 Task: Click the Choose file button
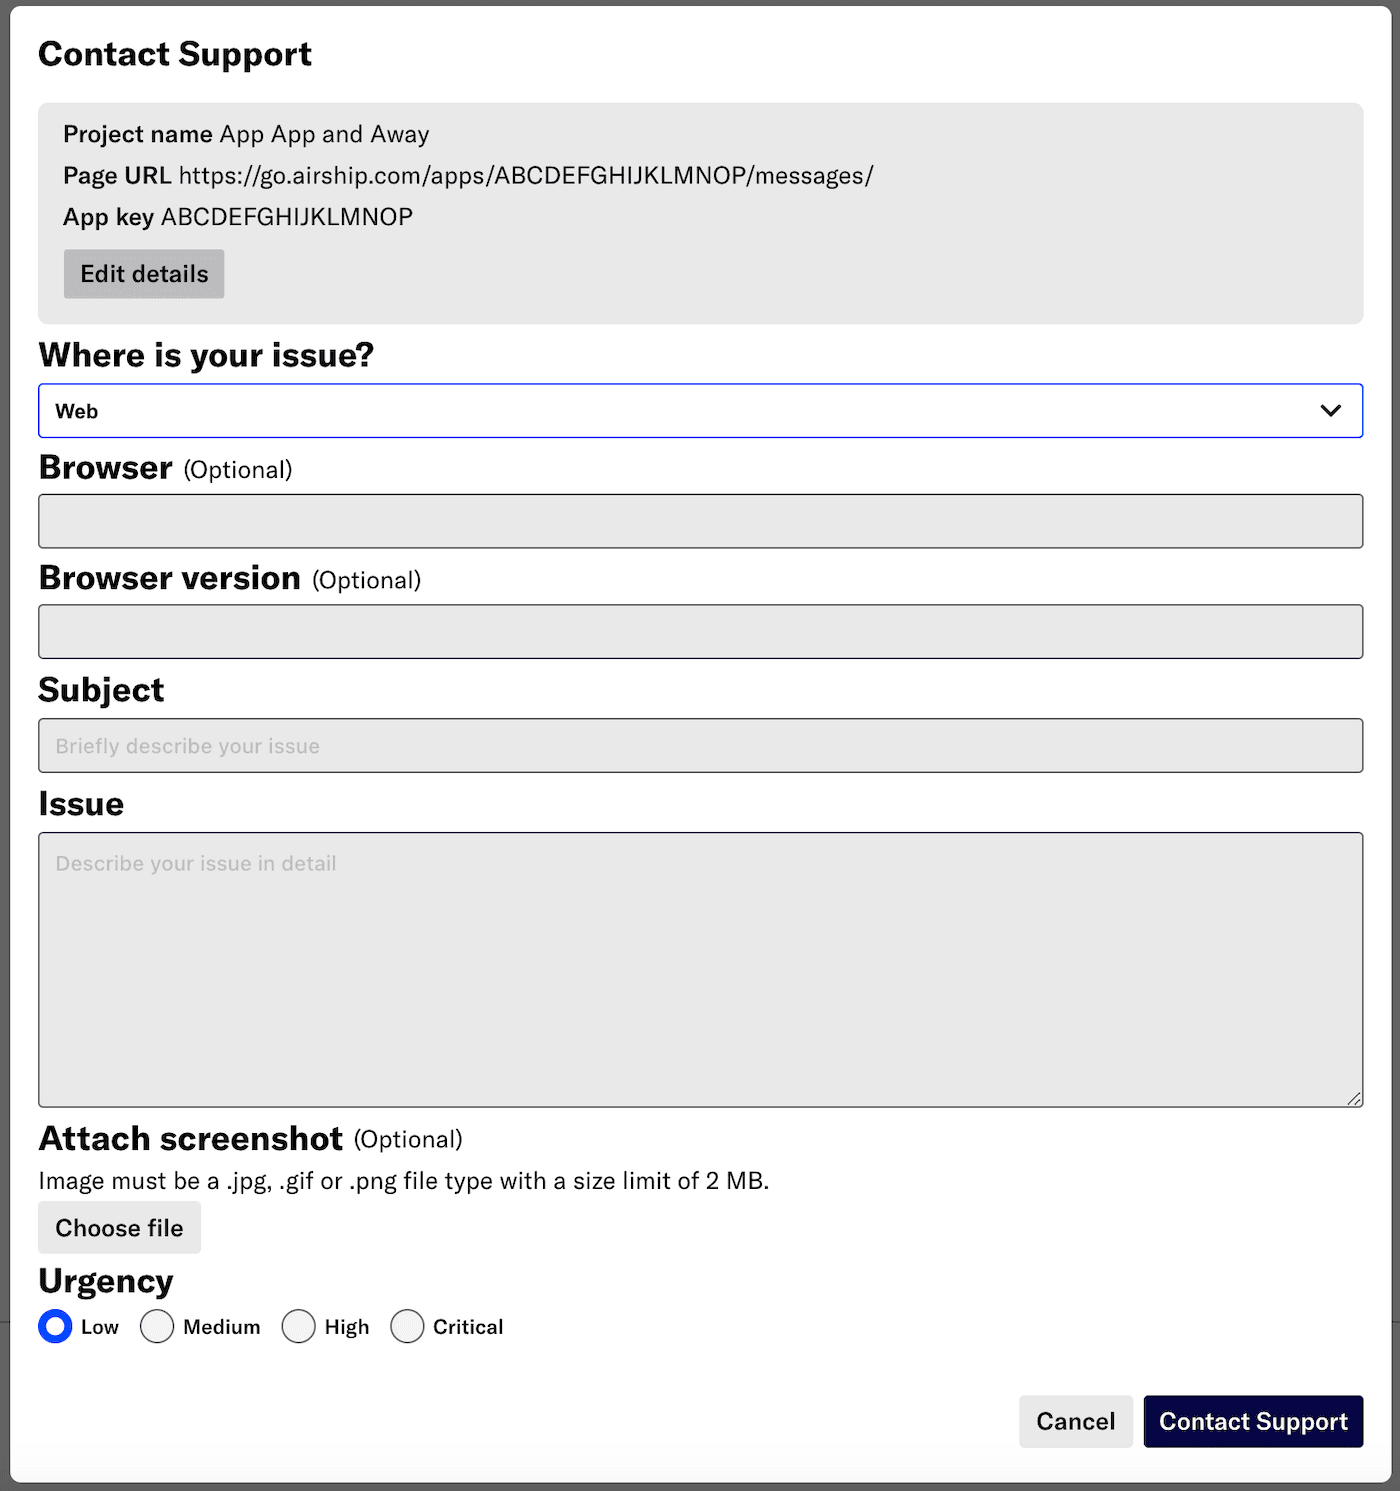click(119, 1228)
